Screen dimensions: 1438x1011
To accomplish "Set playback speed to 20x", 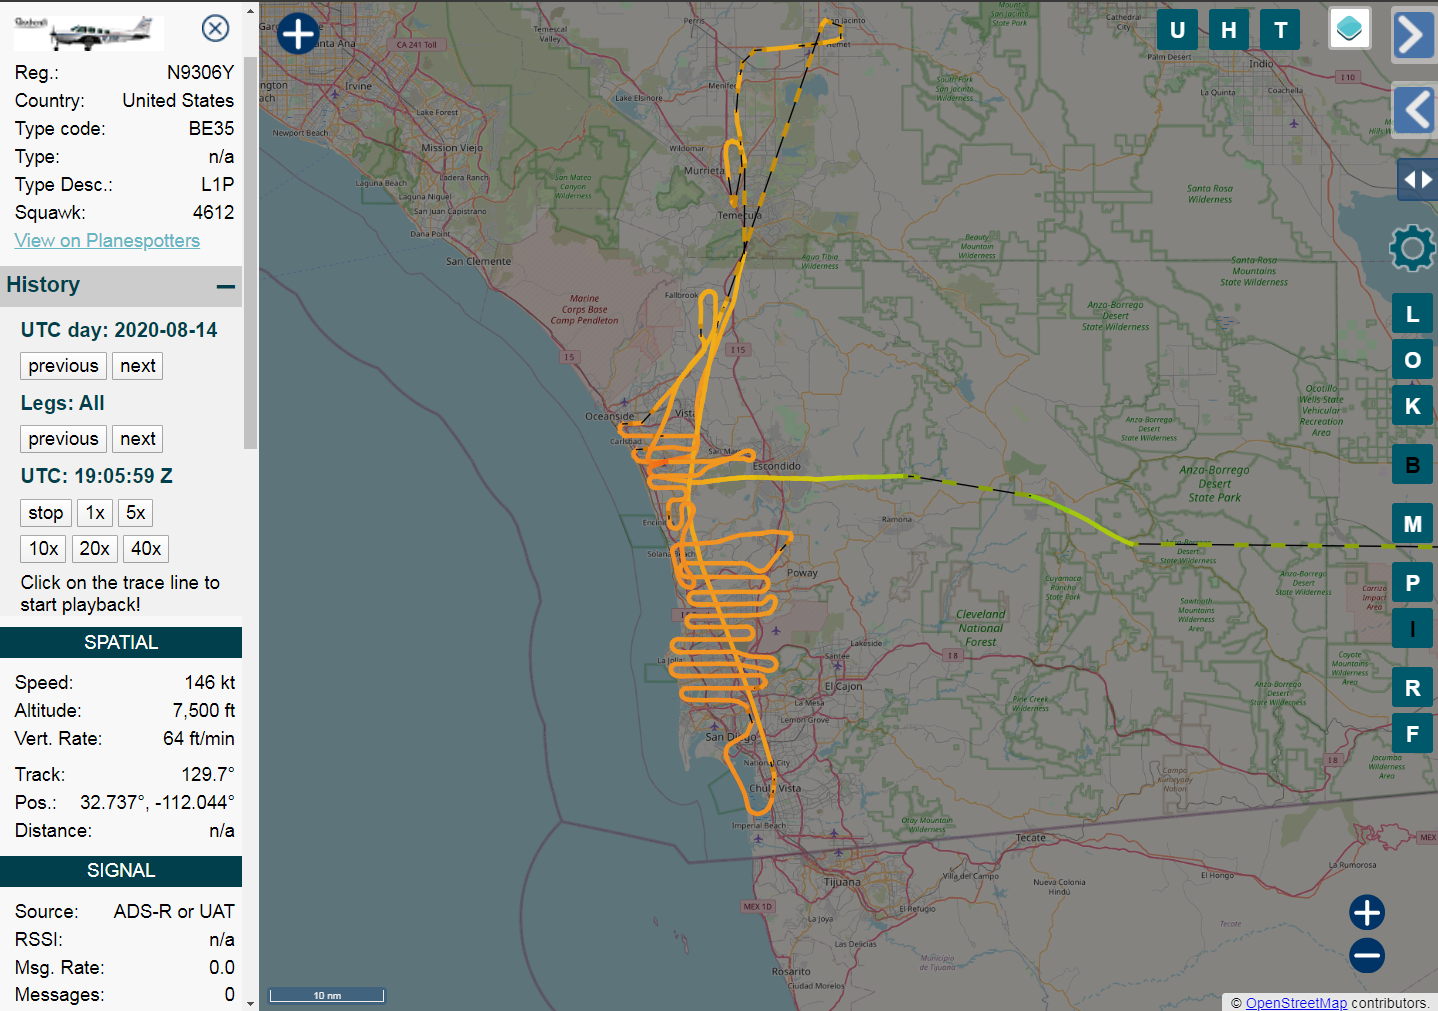I will click(94, 549).
